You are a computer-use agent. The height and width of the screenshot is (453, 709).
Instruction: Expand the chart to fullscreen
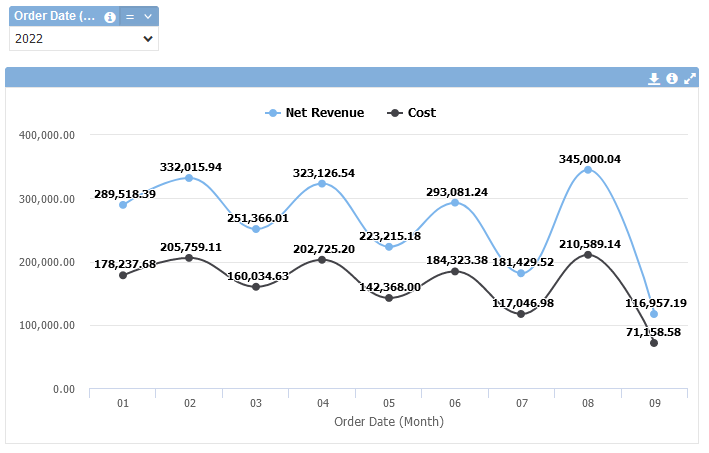click(690, 79)
